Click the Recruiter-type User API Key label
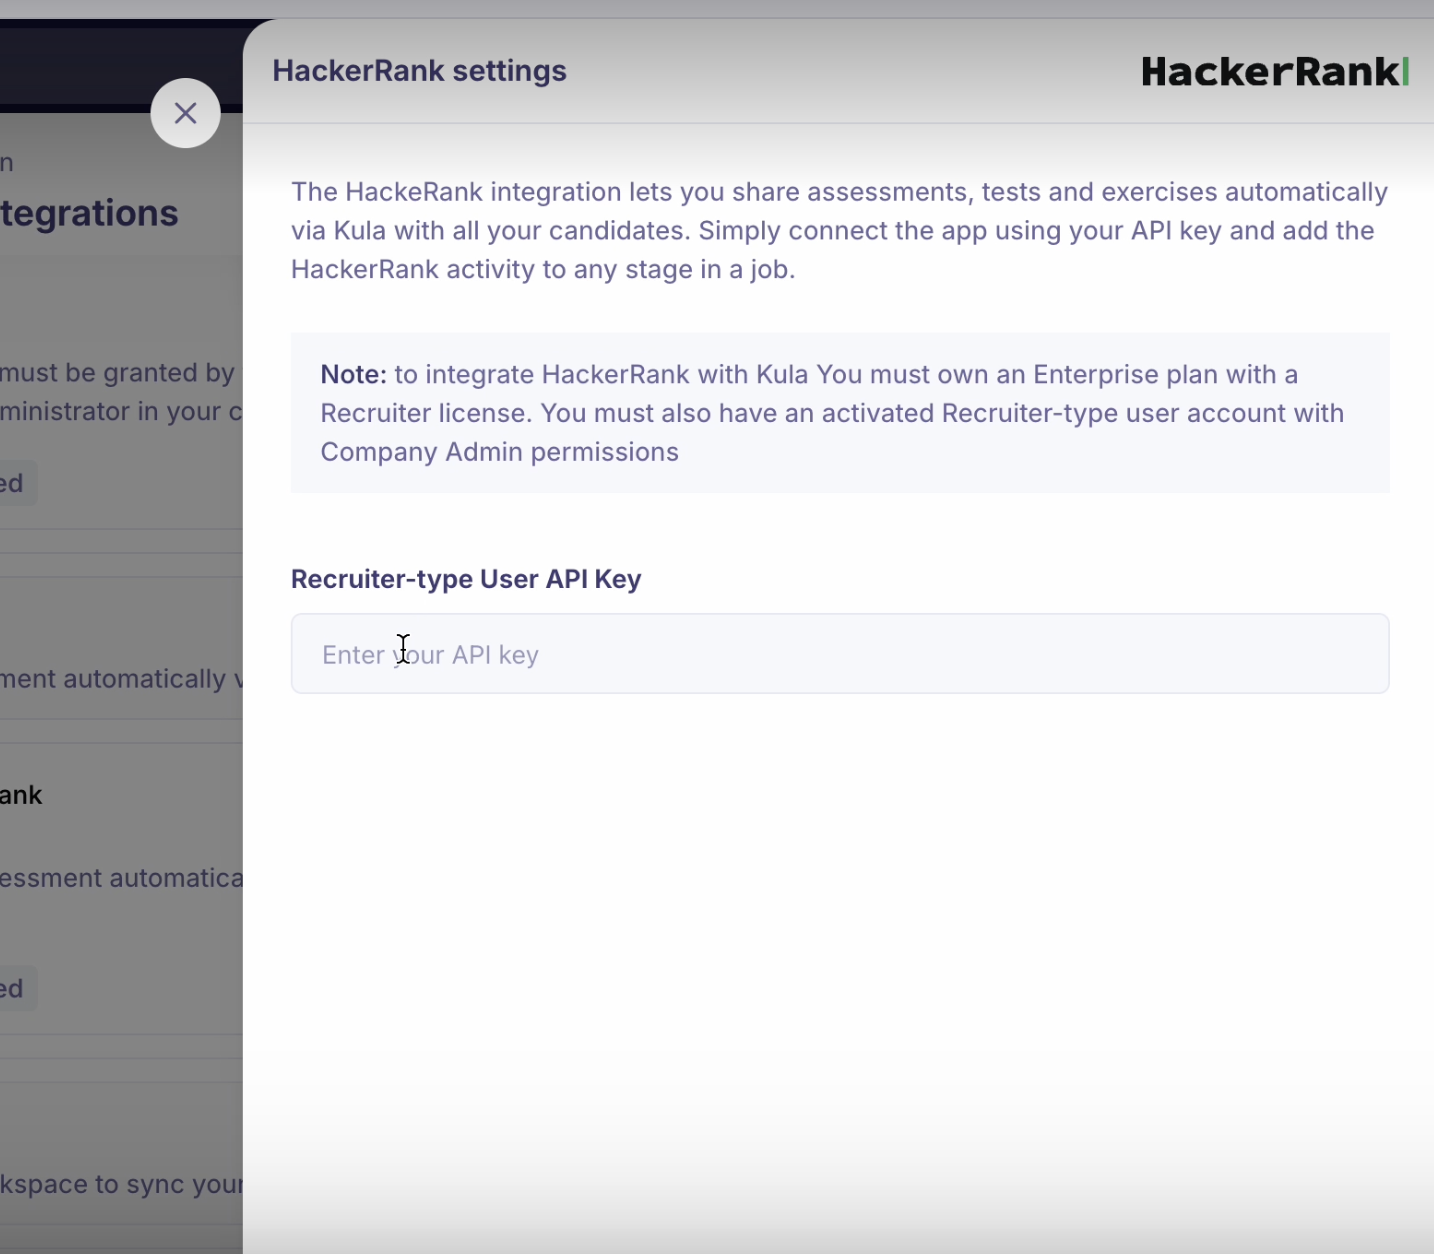 point(466,579)
